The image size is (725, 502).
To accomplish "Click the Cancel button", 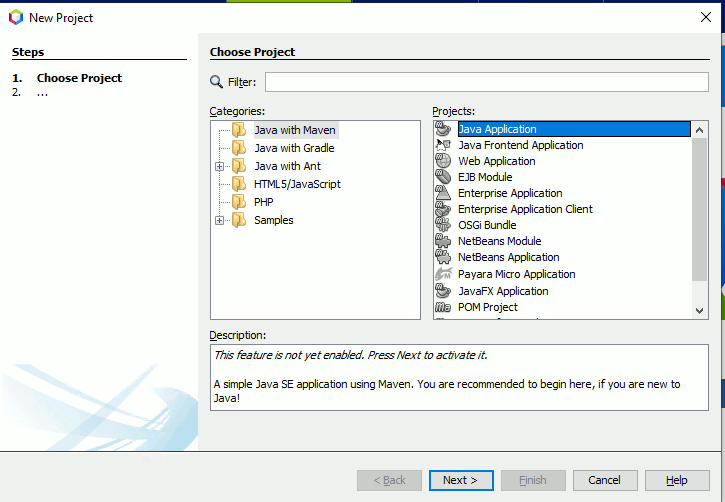I will click(x=605, y=480).
